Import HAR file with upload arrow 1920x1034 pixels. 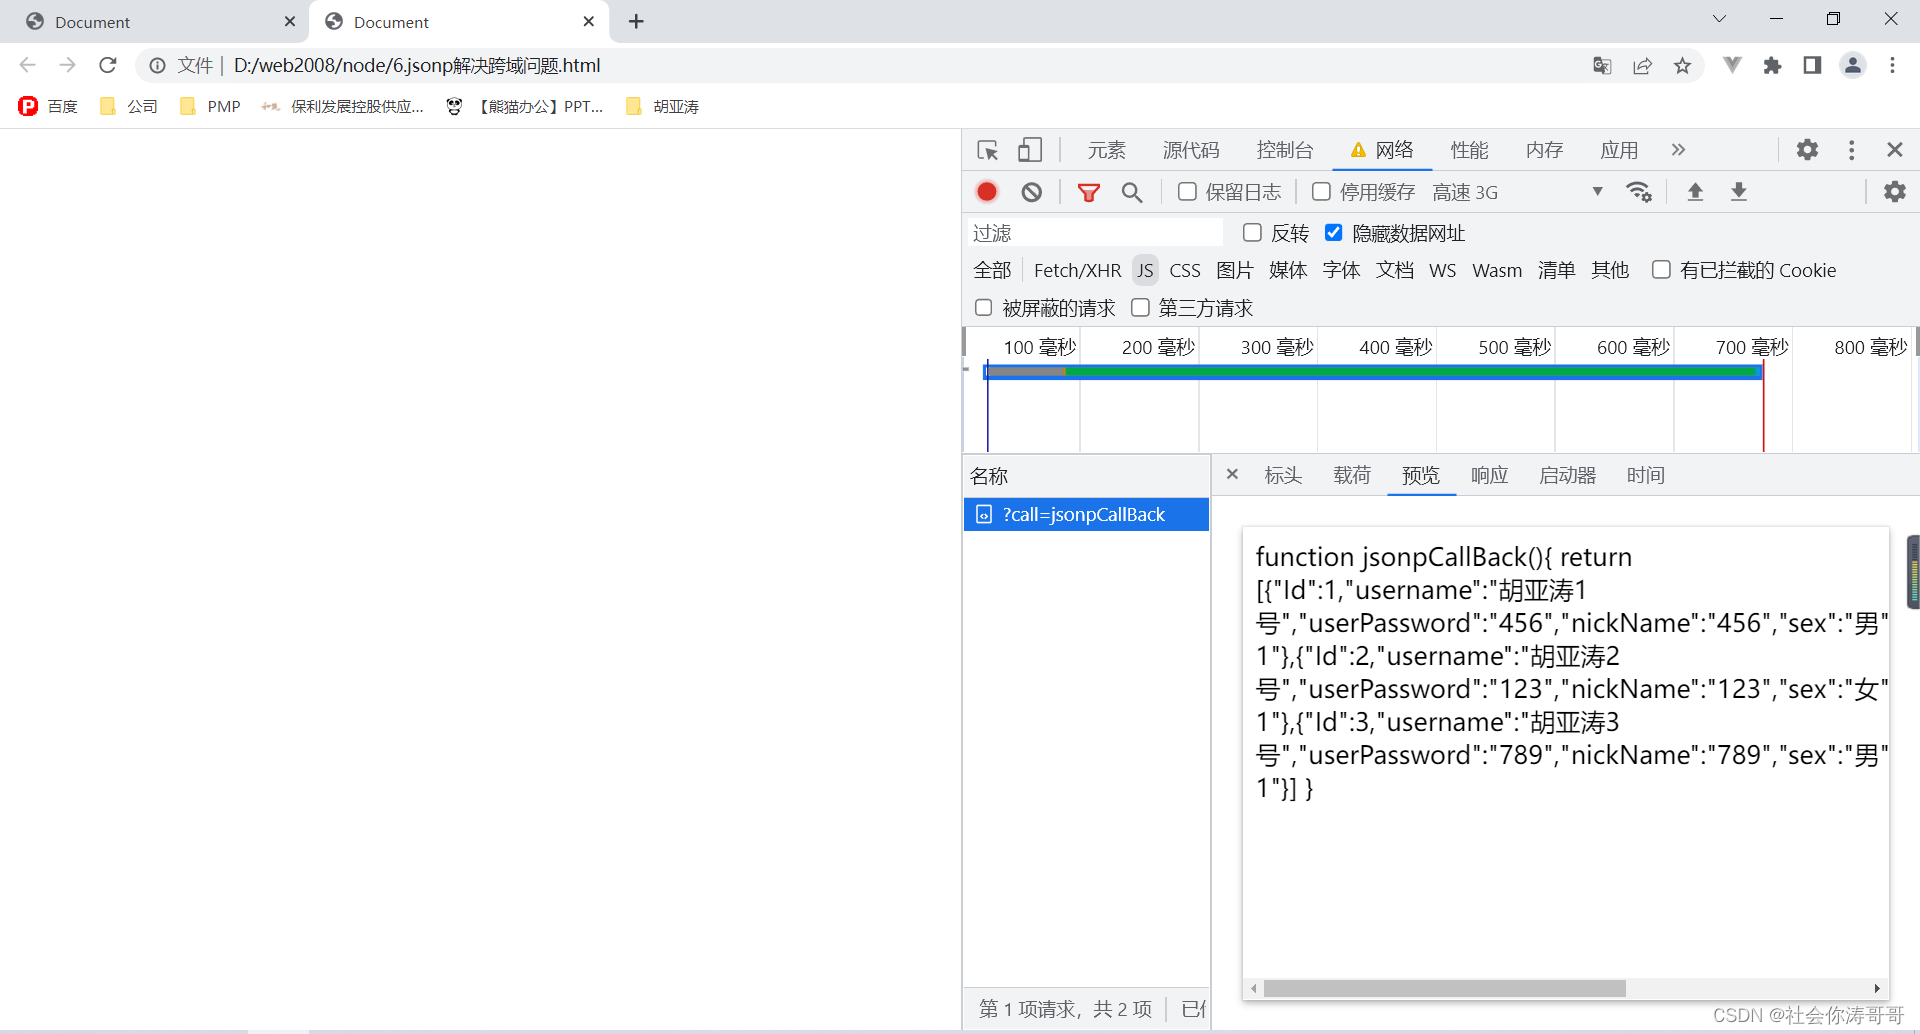[1695, 192]
